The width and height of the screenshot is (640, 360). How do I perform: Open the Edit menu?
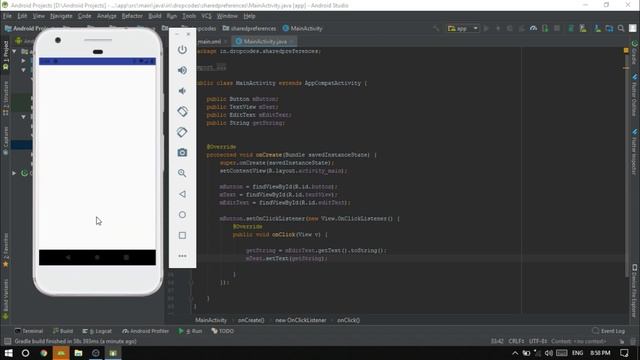pos(22,16)
